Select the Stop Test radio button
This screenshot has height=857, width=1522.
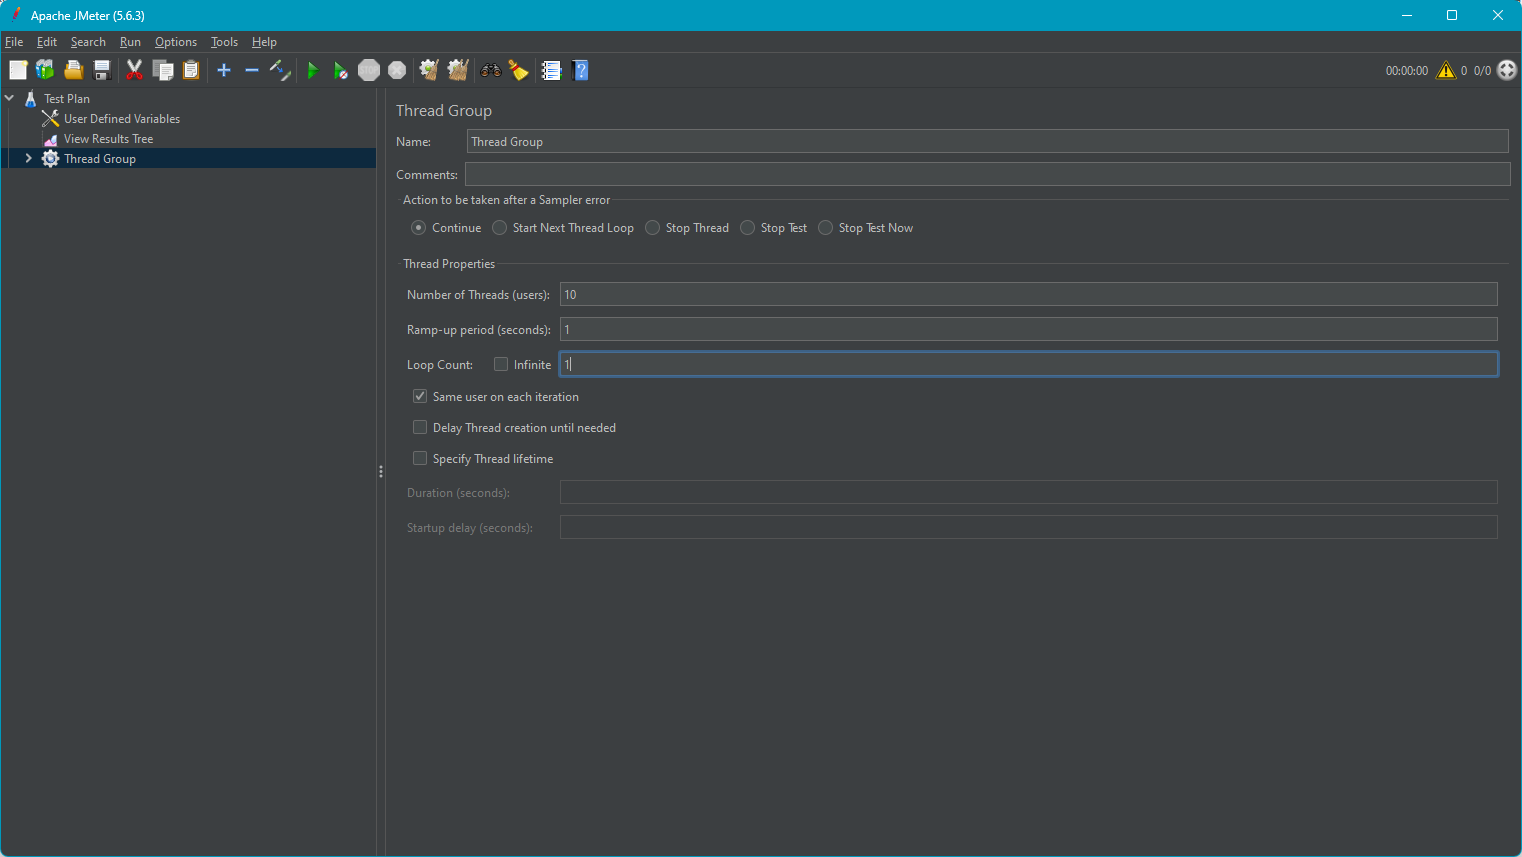pos(747,228)
